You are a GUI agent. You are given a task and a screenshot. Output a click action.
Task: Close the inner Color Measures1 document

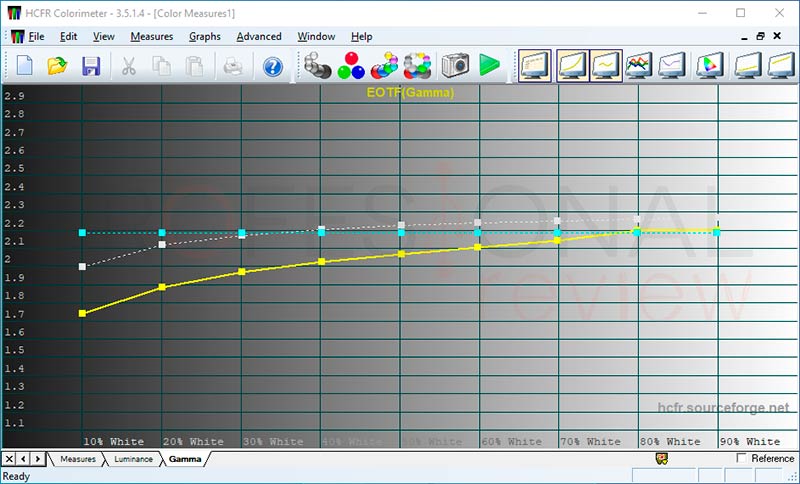pos(777,36)
